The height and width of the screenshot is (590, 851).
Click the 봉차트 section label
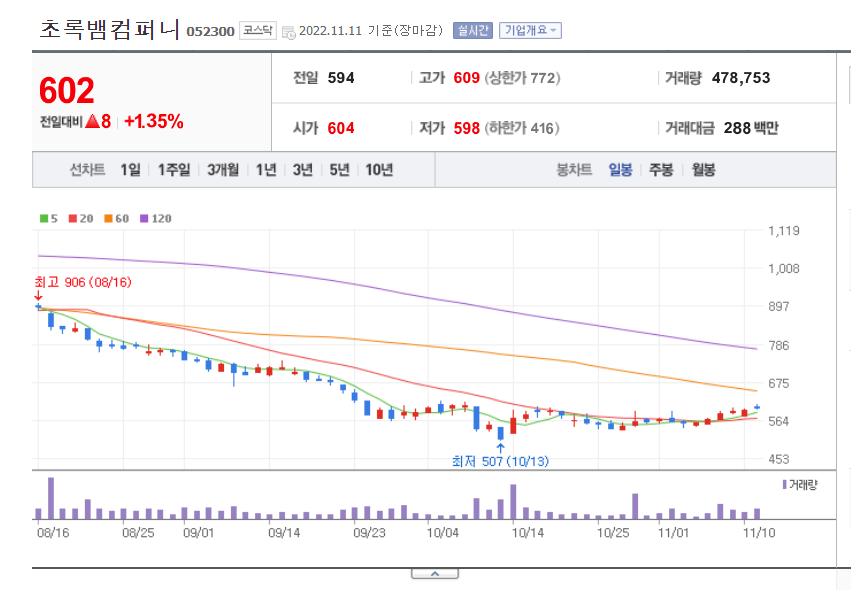coord(574,170)
